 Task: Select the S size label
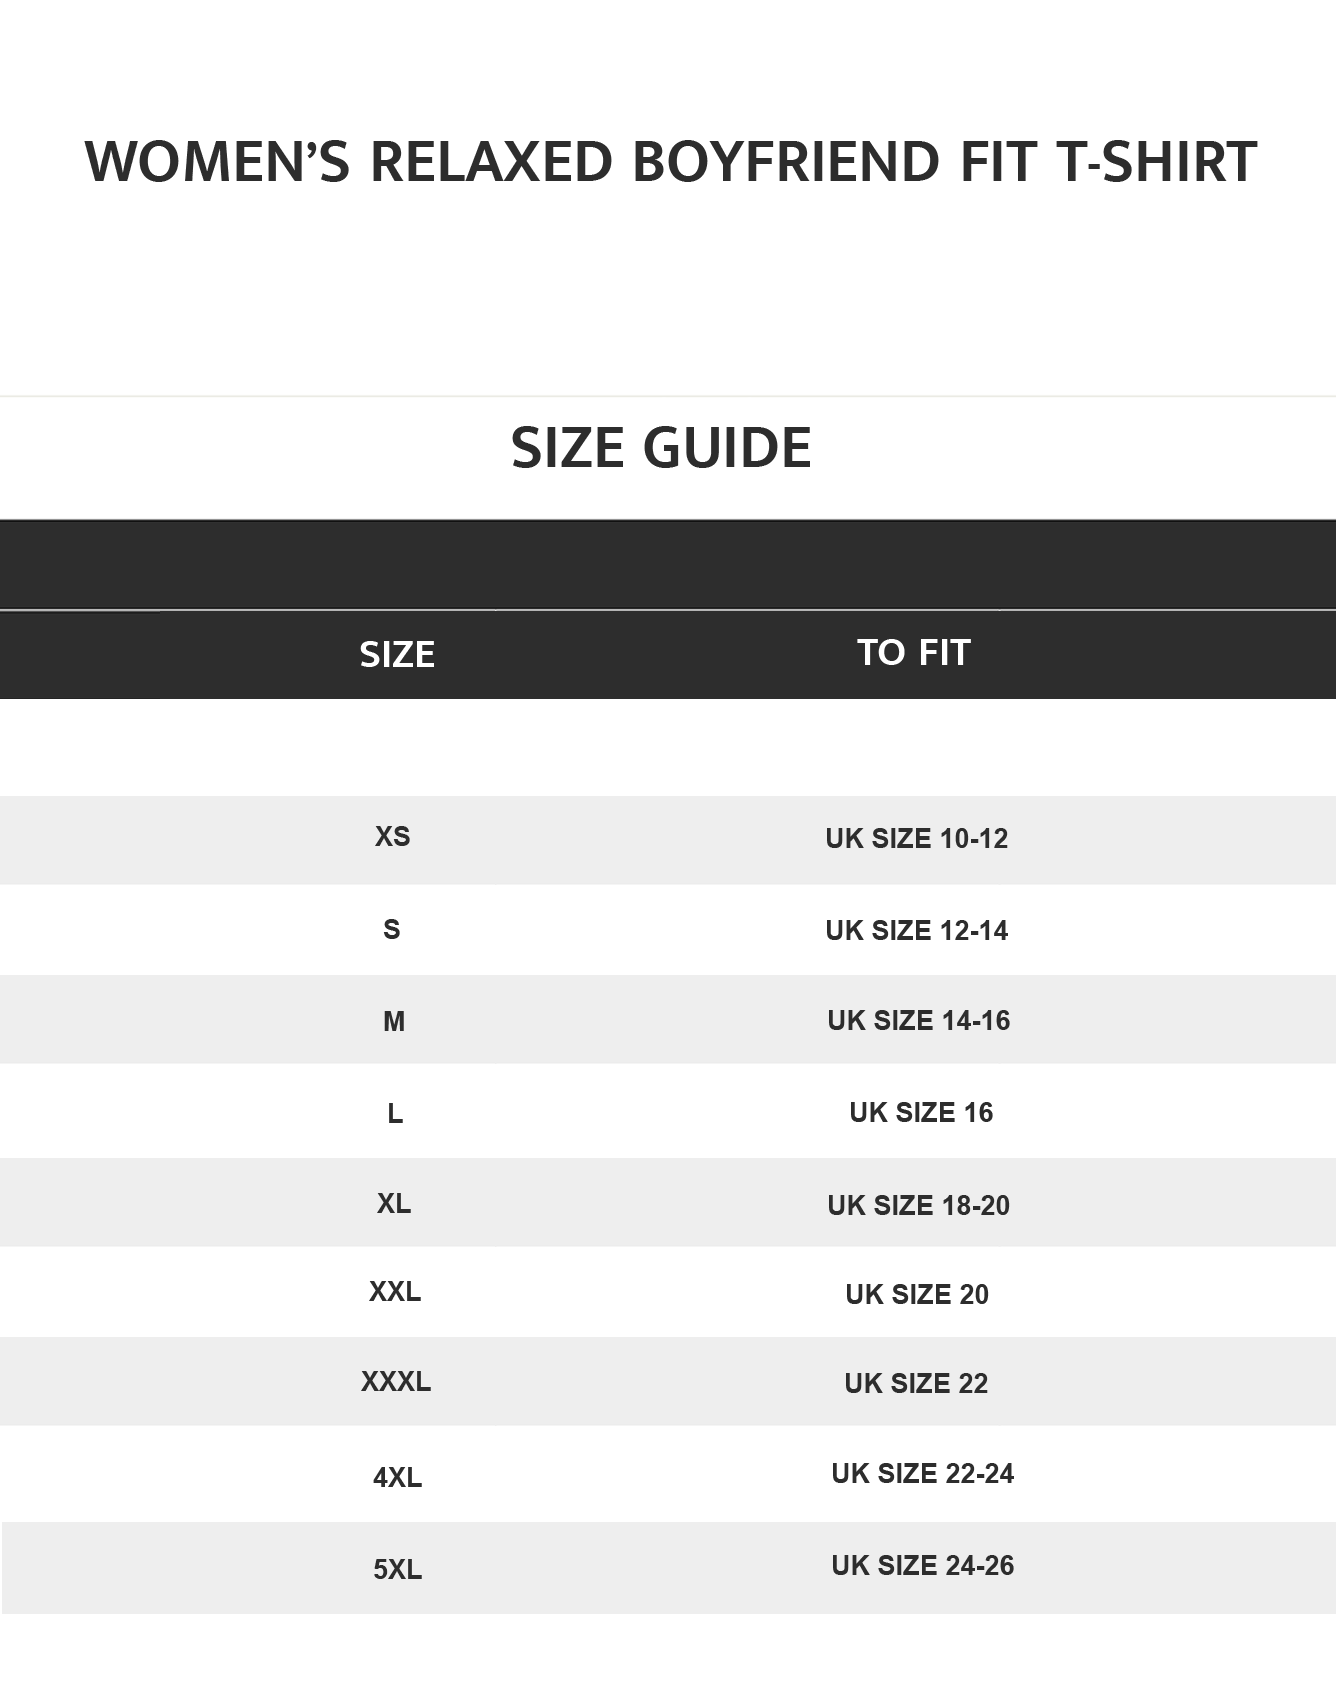pyautogui.click(x=392, y=930)
